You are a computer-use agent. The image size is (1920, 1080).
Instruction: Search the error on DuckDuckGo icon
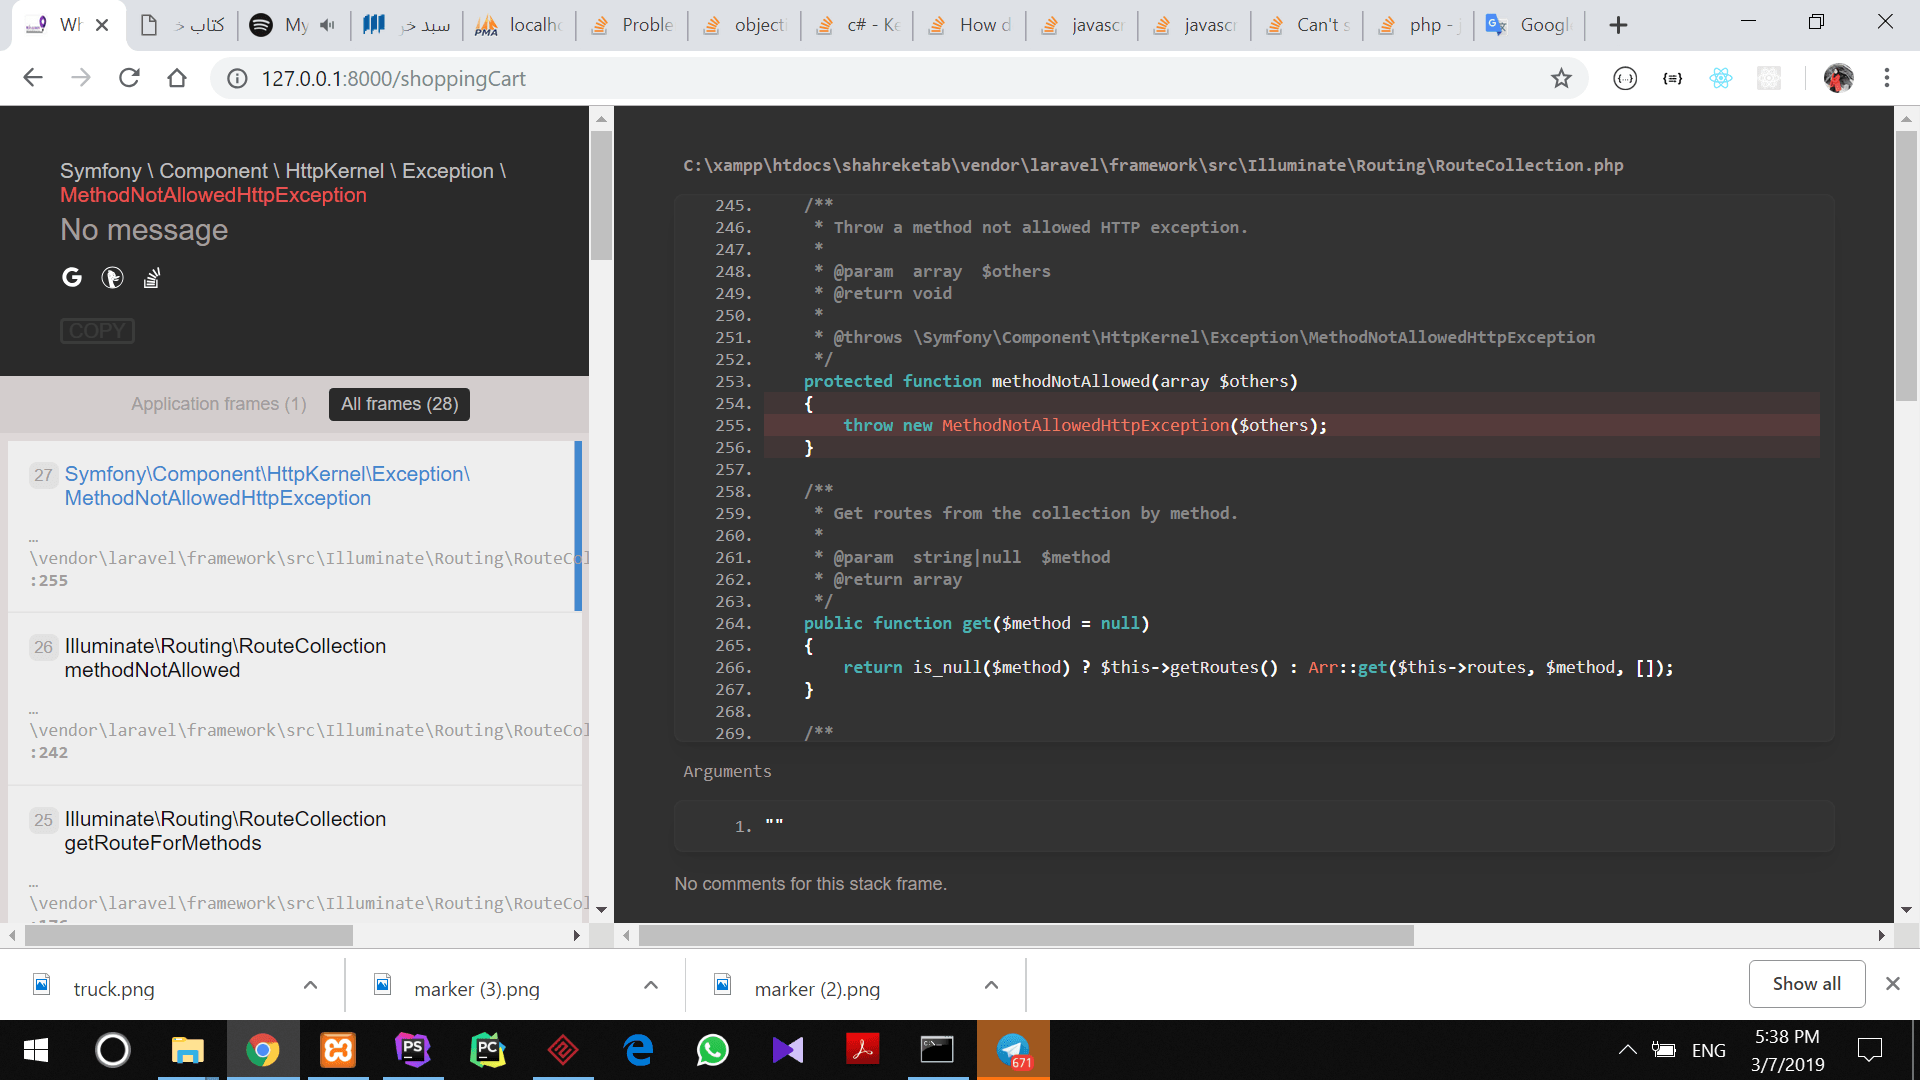pyautogui.click(x=112, y=277)
